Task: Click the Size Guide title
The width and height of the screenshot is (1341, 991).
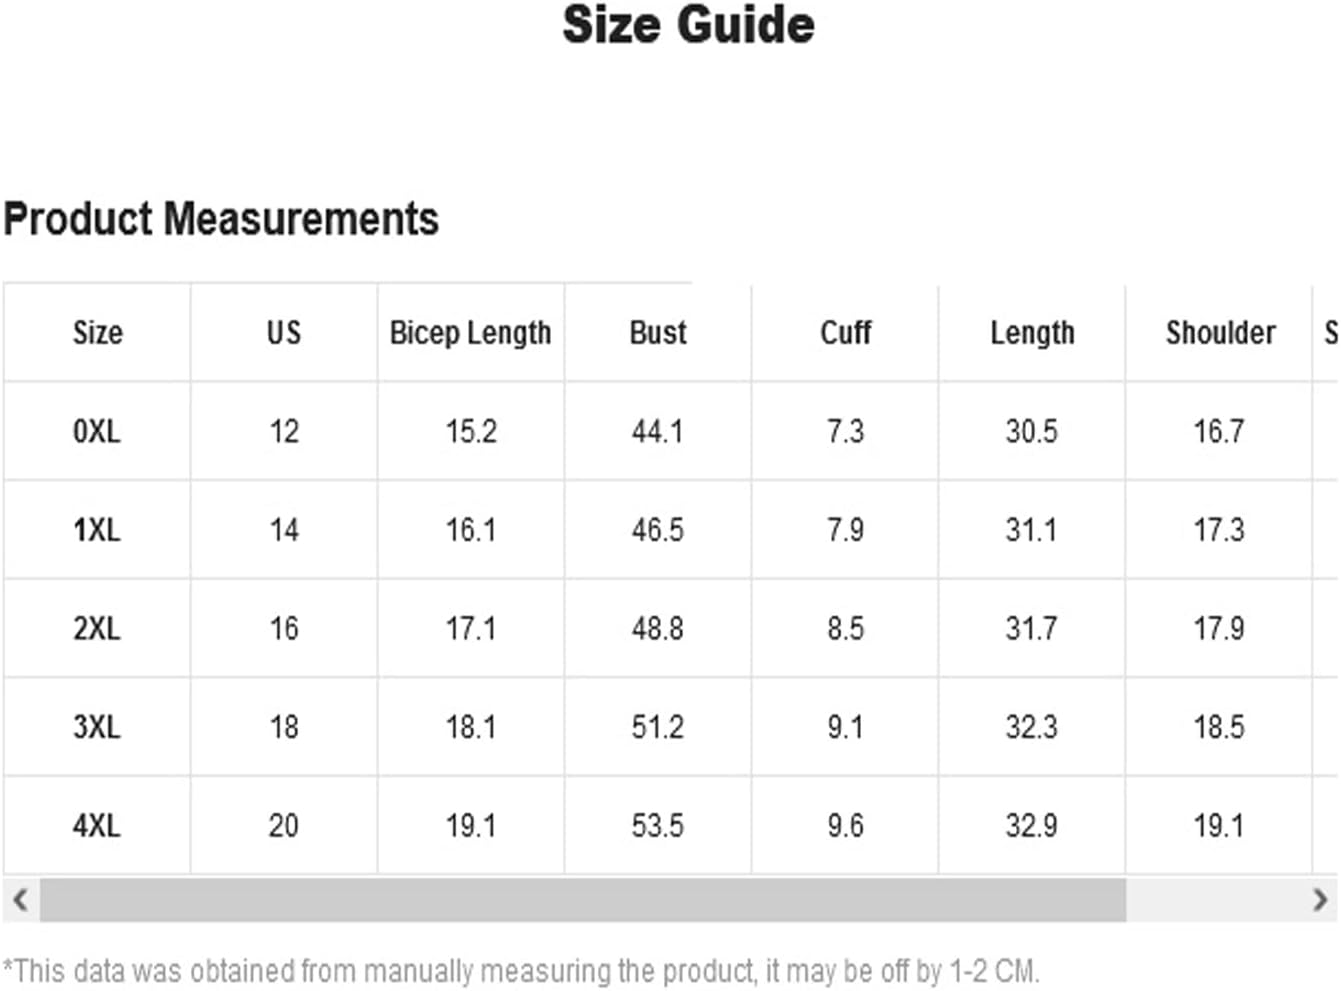Action: (x=688, y=25)
